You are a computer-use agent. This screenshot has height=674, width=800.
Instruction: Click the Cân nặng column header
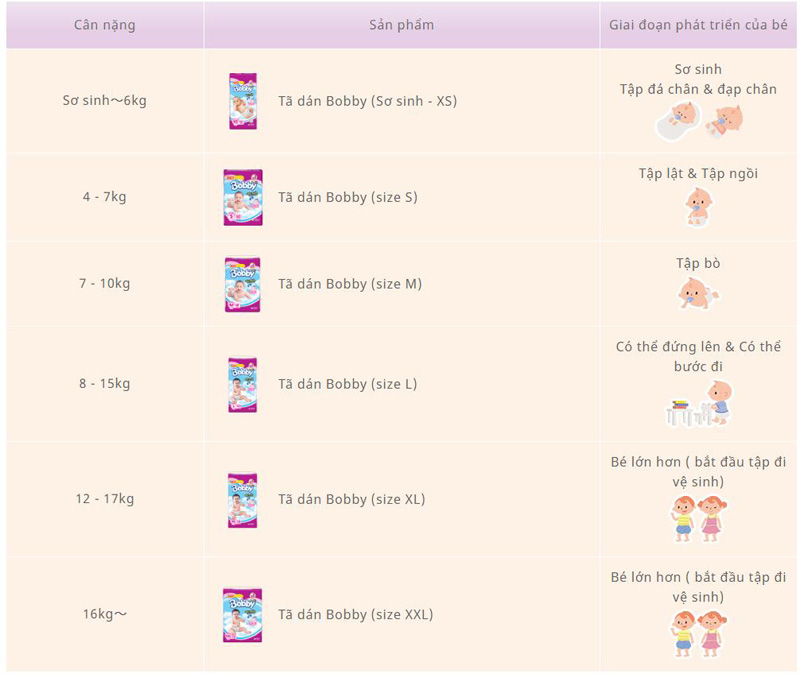(x=105, y=25)
